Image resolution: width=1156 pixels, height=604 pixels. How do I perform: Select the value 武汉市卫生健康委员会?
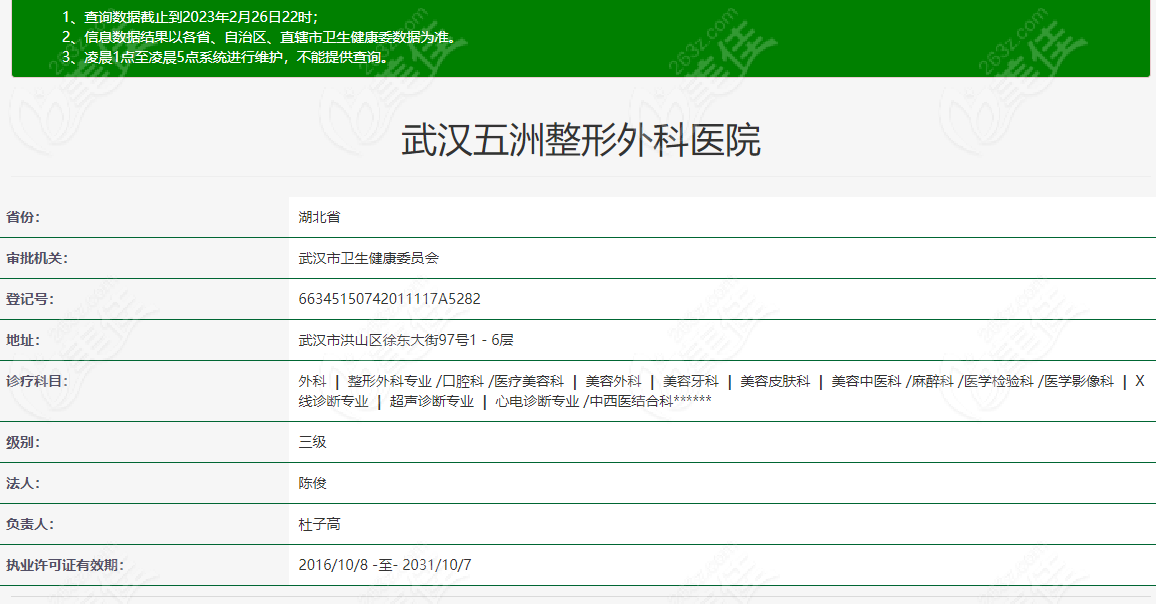point(368,258)
